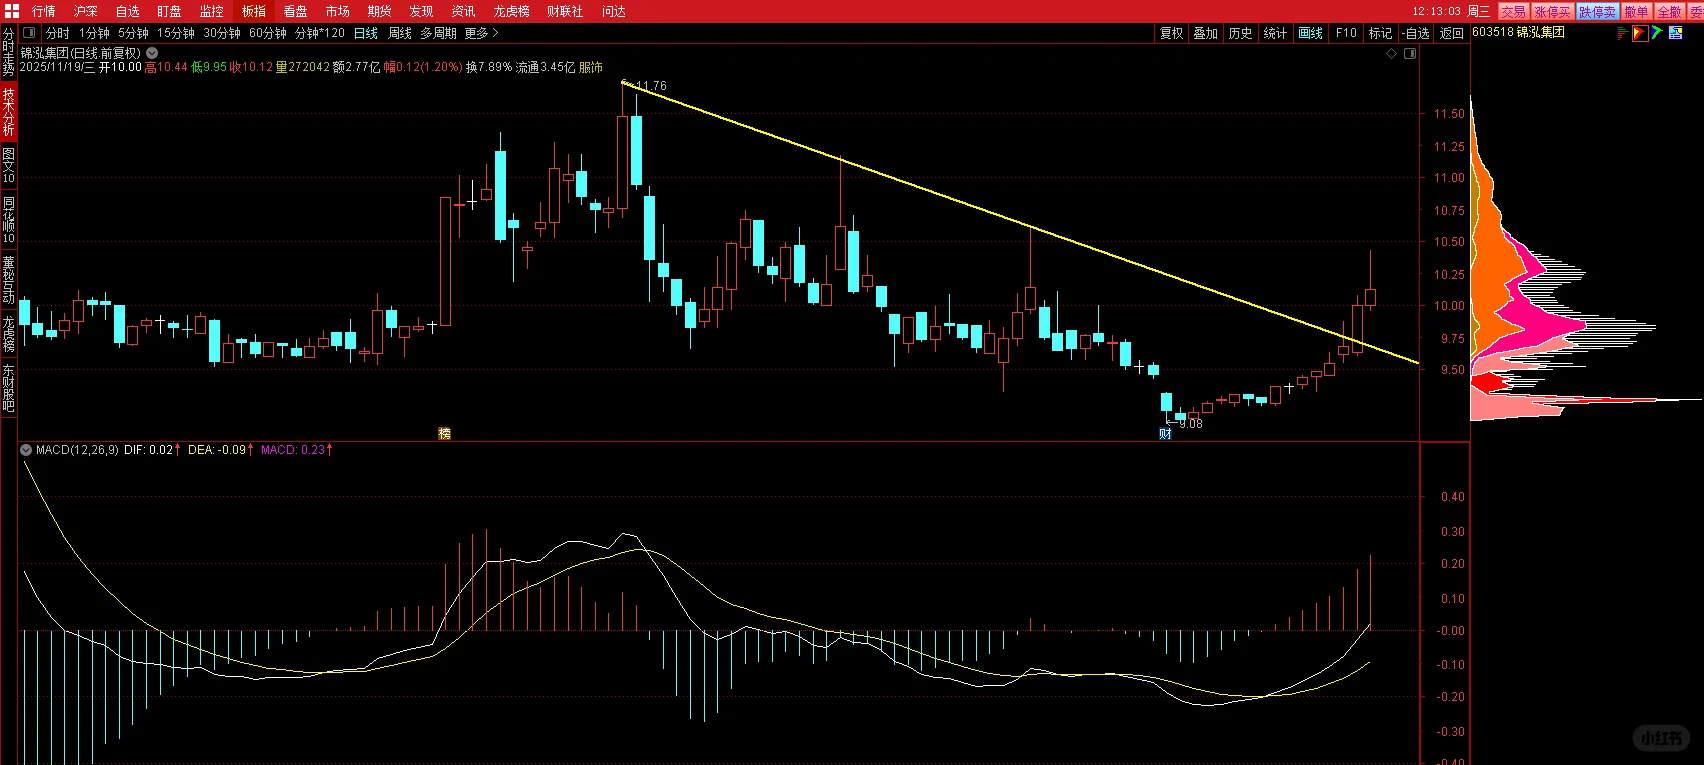Open the 董秘互动 side tab

tap(8, 280)
